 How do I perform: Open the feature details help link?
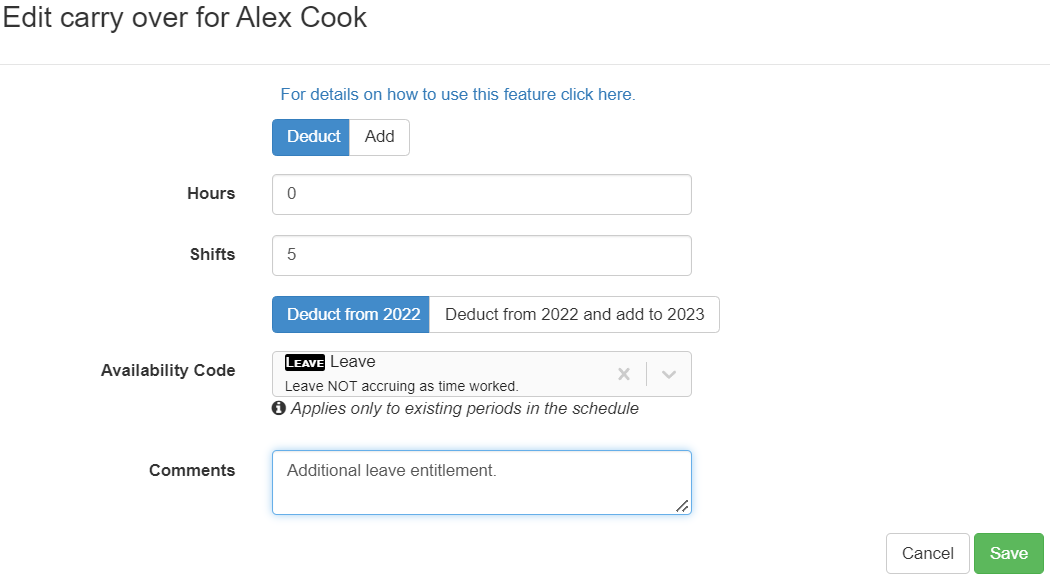click(x=458, y=94)
